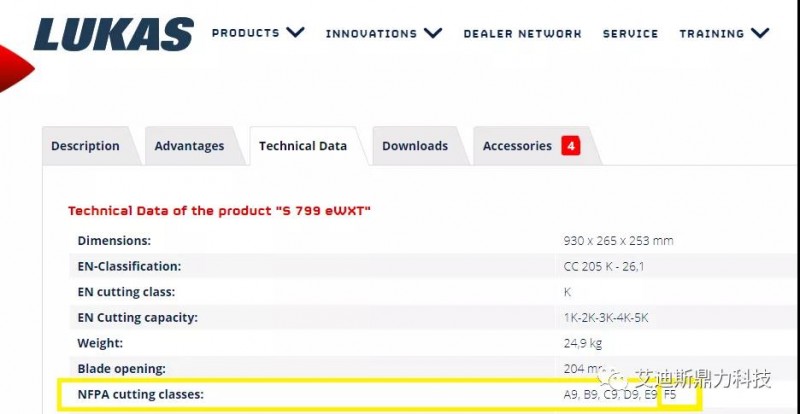Go to Dealer Network page
Screen dimensions: 800x414
tap(522, 34)
